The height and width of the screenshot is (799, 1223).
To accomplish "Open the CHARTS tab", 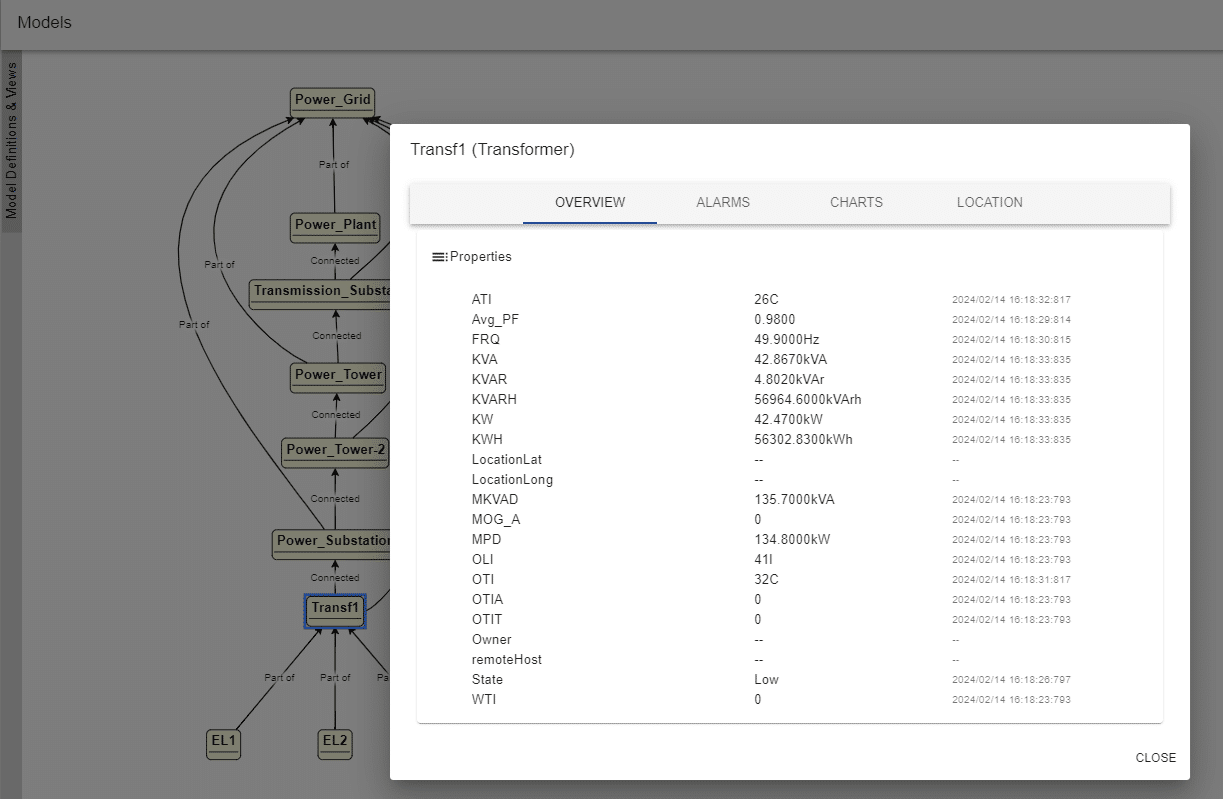I will tap(855, 202).
